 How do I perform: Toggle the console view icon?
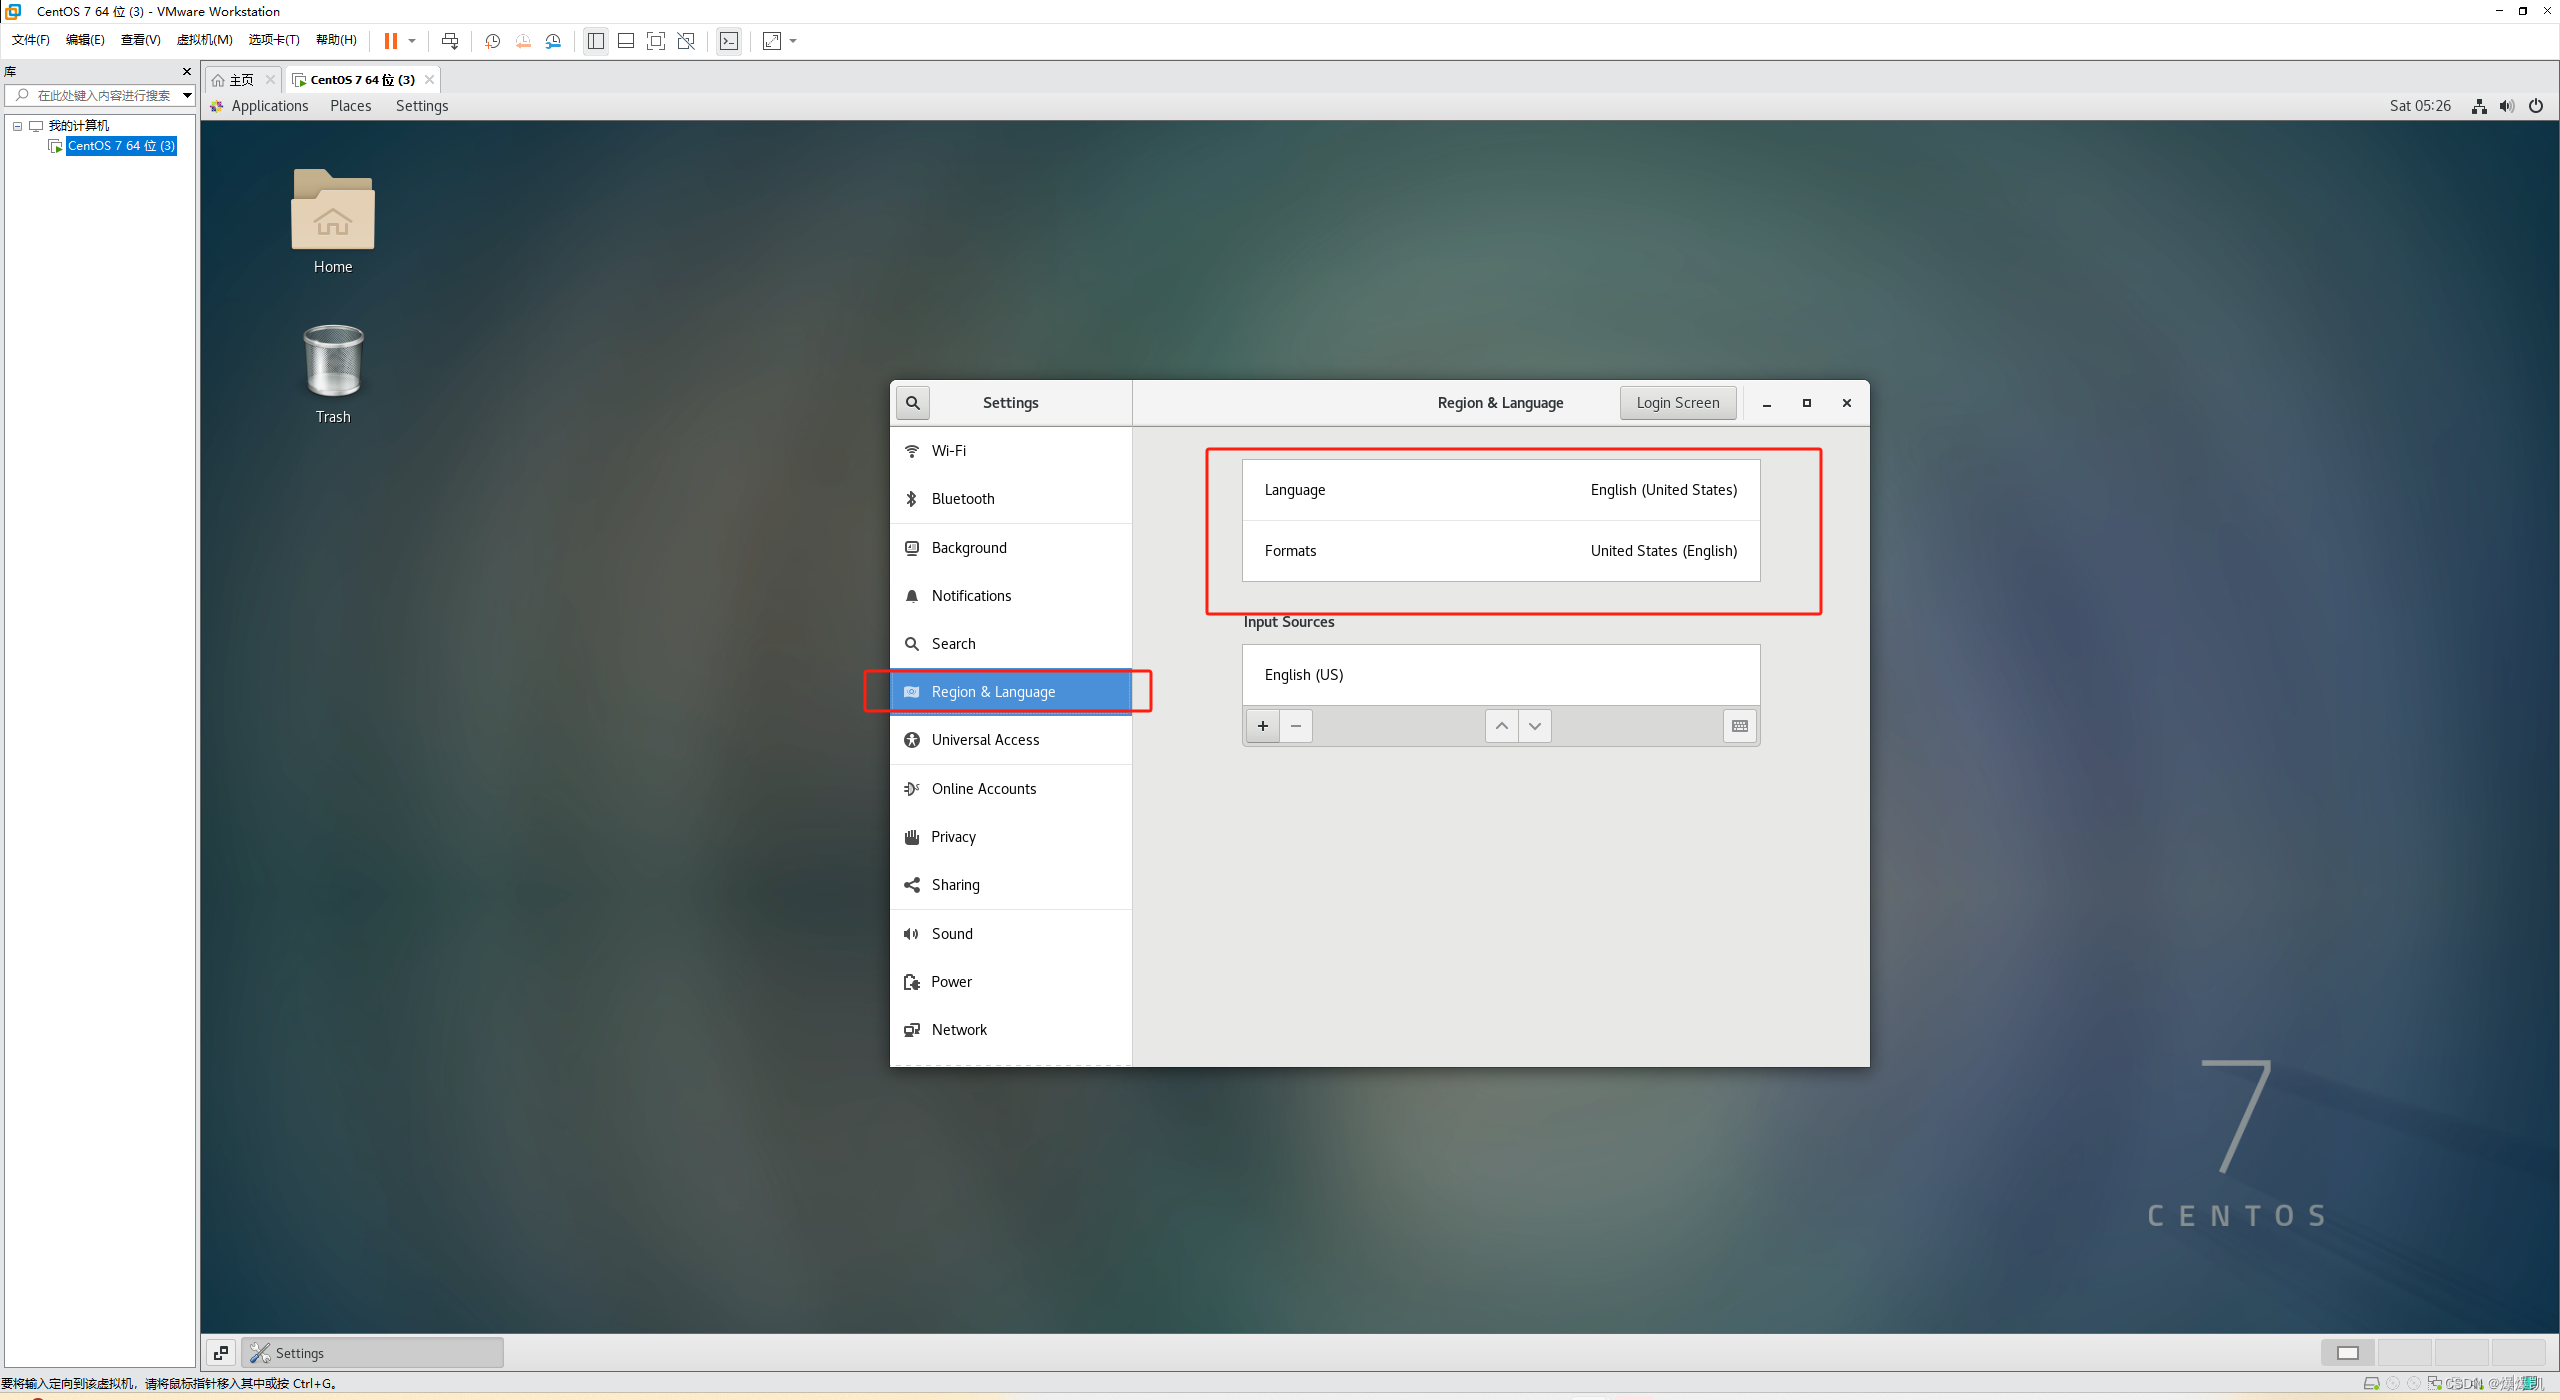729,41
